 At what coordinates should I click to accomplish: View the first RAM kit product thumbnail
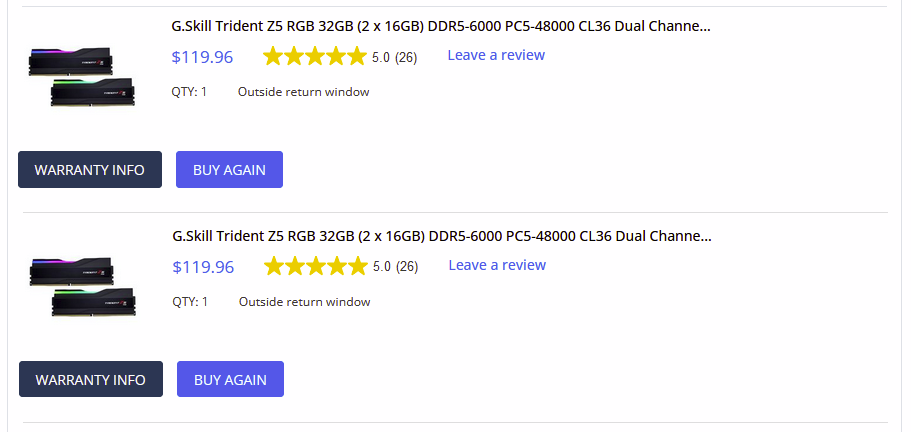click(81, 77)
